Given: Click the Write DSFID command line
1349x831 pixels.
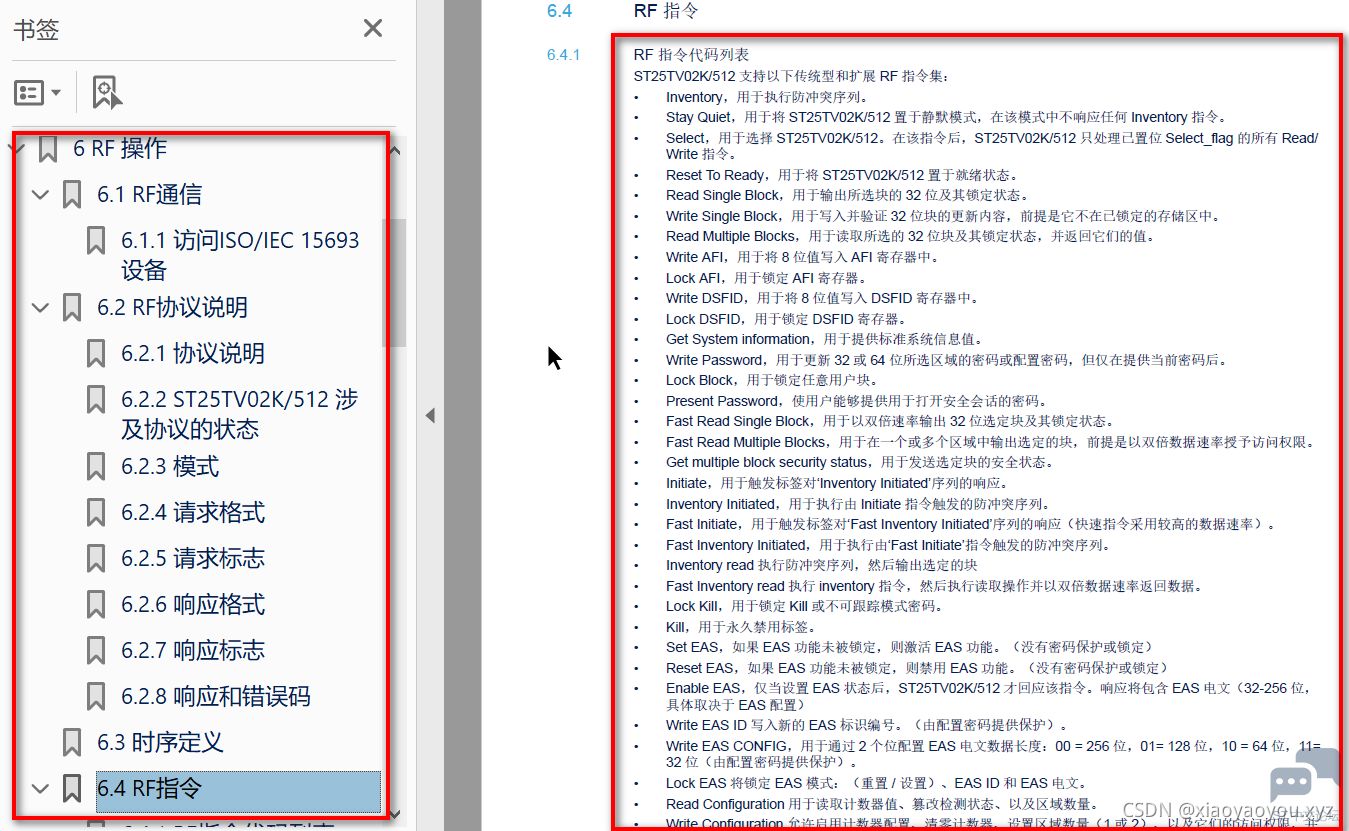Looking at the screenshot, I should [x=822, y=298].
